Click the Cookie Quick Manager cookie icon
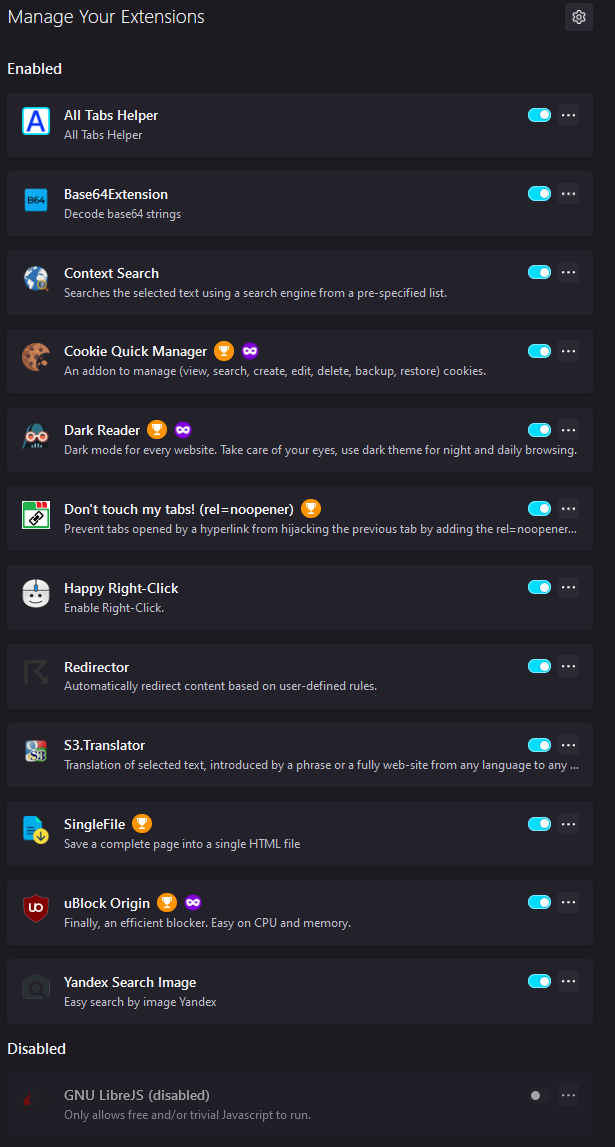 pyautogui.click(x=36, y=358)
